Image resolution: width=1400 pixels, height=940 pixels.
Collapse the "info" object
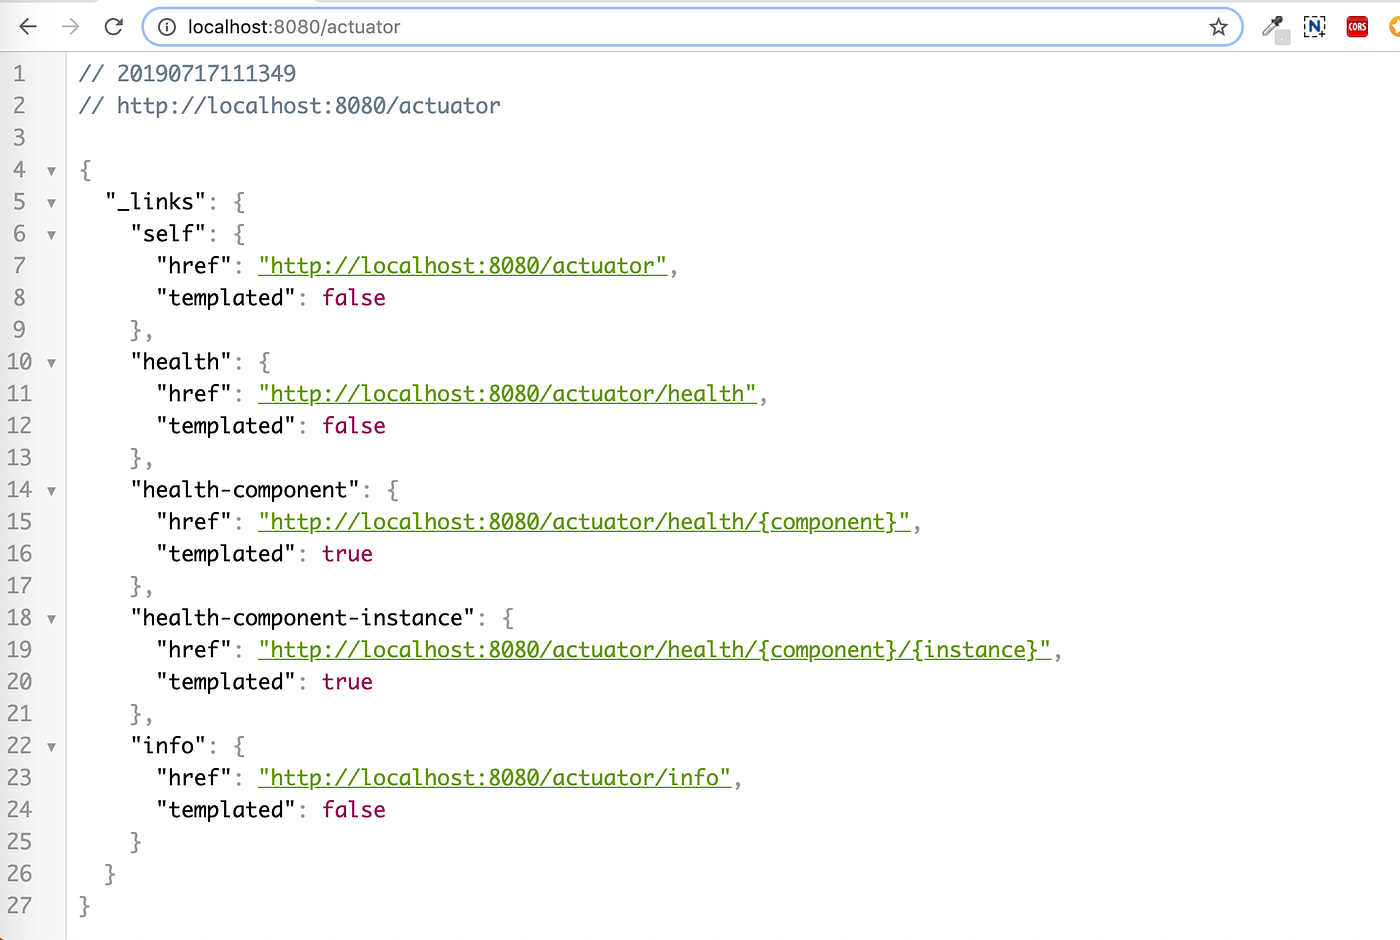[50, 746]
